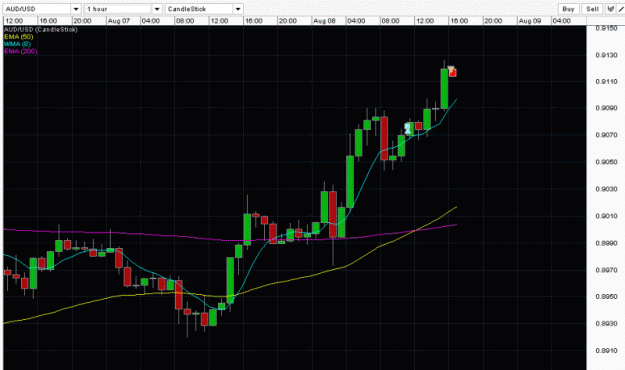This screenshot has width=625, height=370.
Task: Click the Sell button
Action: pos(592,9)
